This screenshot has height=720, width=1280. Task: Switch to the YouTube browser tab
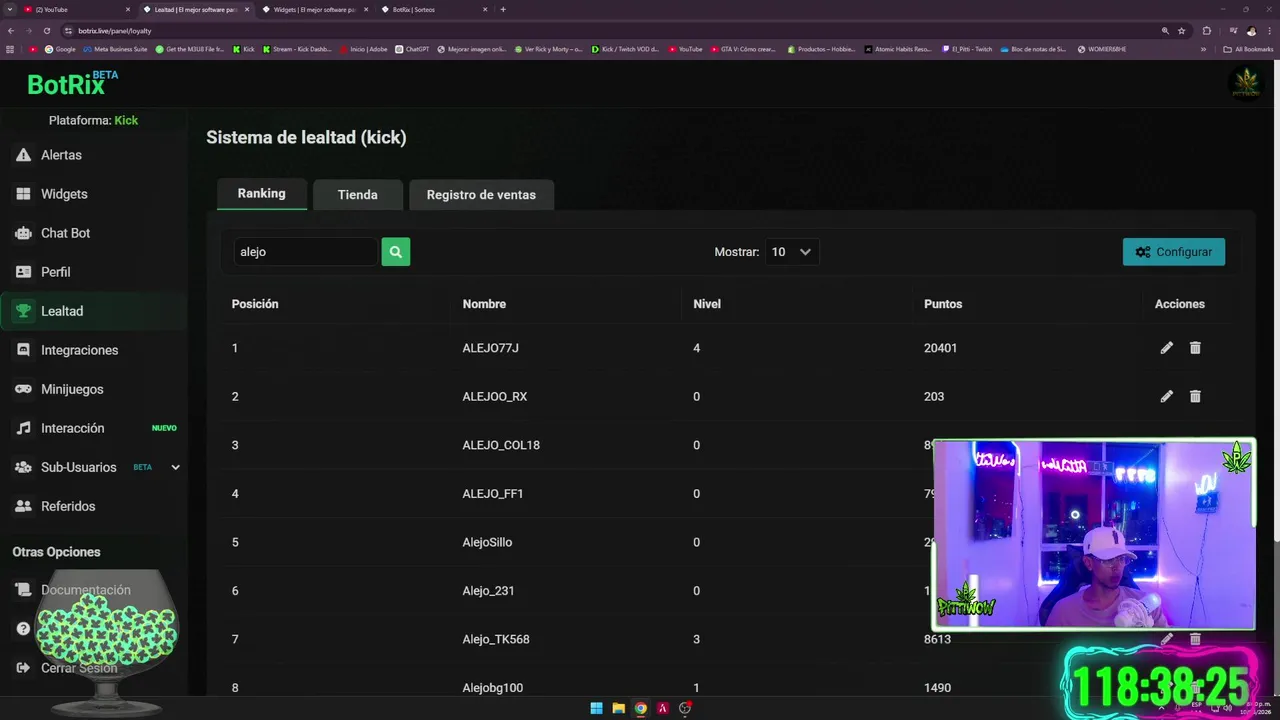point(76,9)
